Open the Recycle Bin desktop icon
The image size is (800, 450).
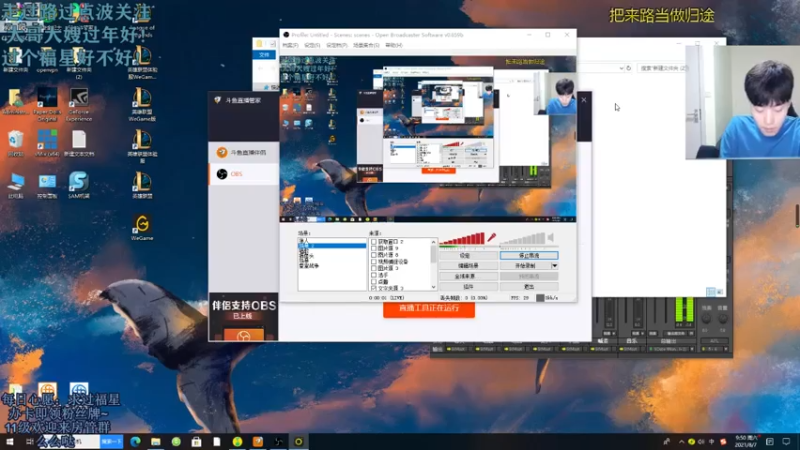click(15, 143)
